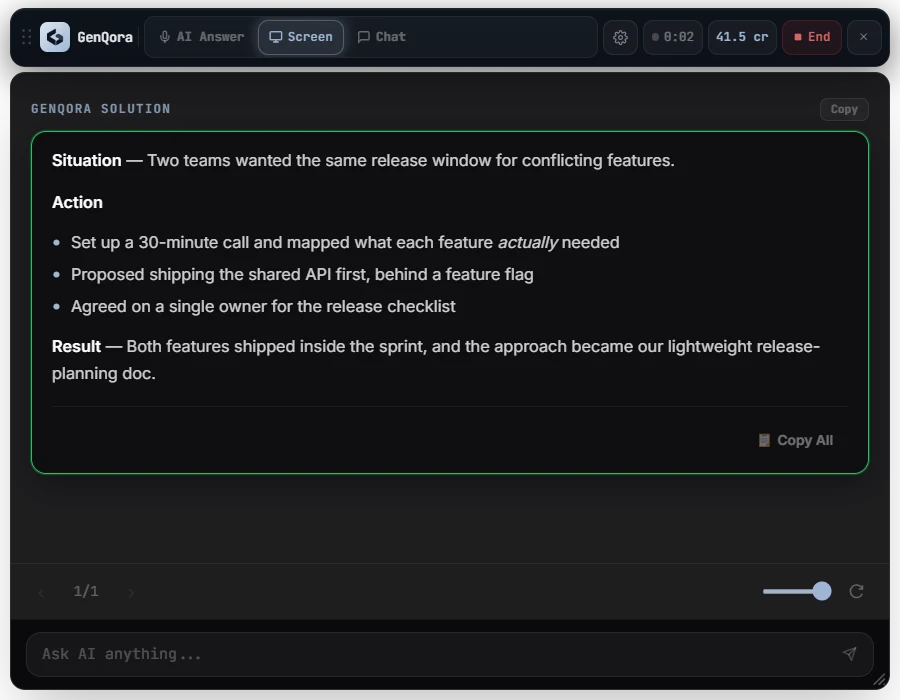Image resolution: width=900 pixels, height=700 pixels.
Task: Click the 1/1 page counter
Action: click(86, 591)
